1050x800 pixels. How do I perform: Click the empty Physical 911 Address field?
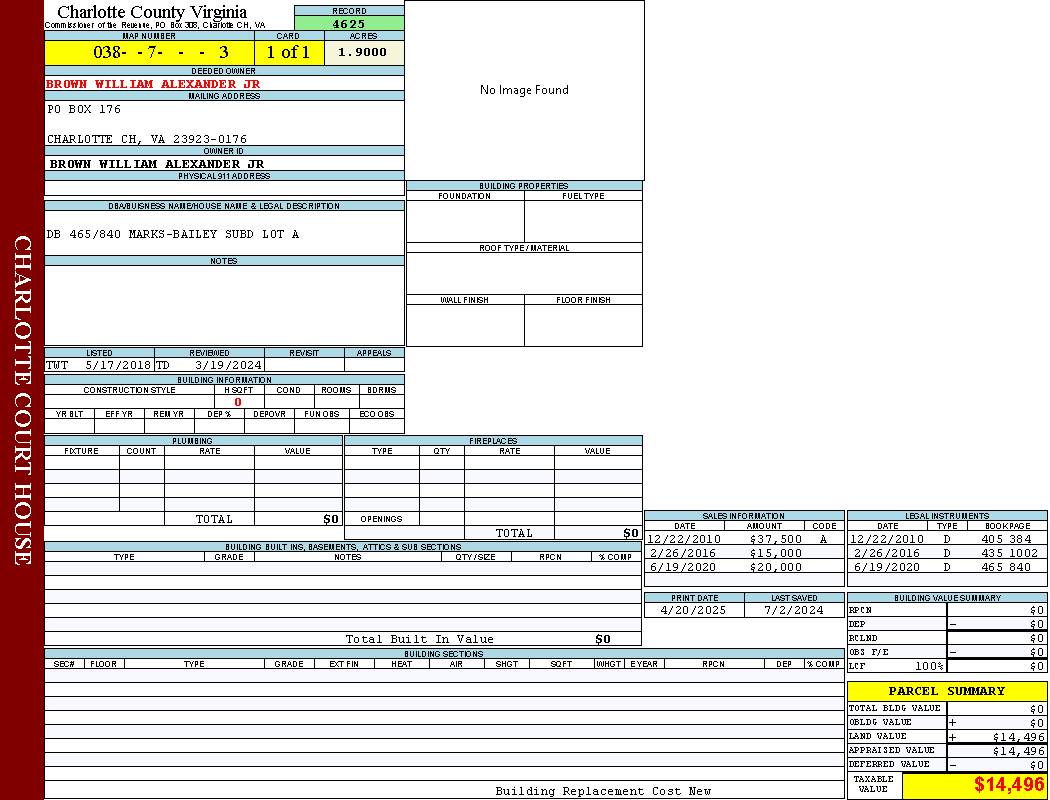pos(224,188)
